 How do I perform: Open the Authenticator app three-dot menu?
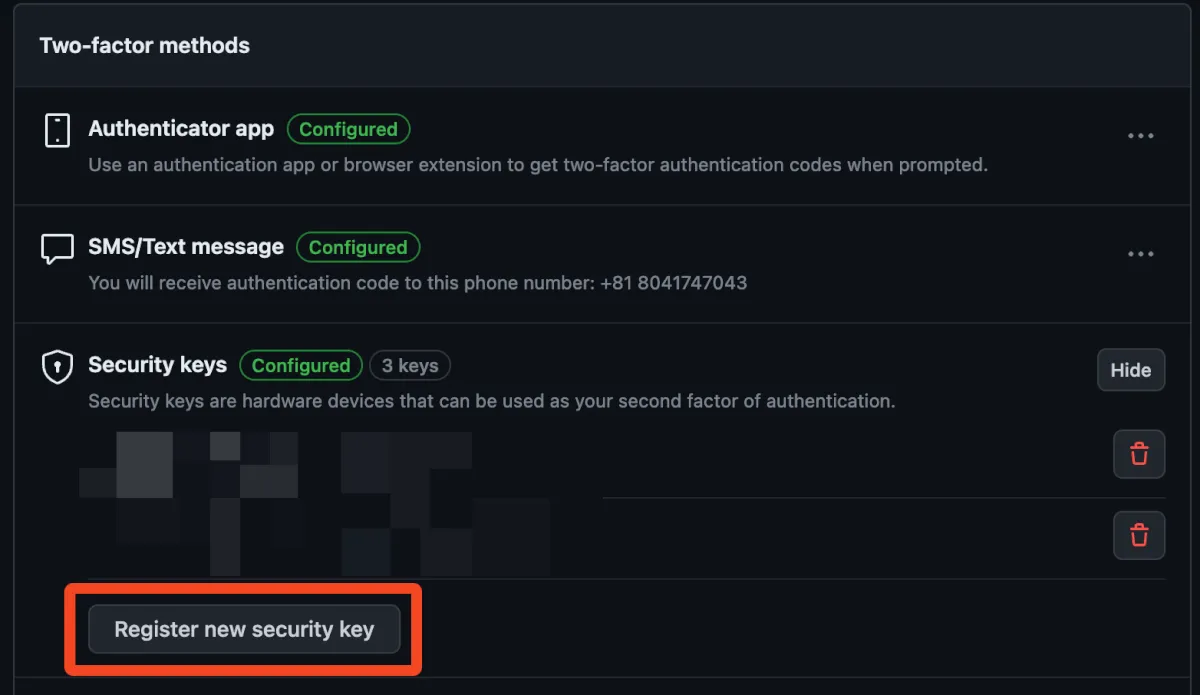click(x=1141, y=136)
